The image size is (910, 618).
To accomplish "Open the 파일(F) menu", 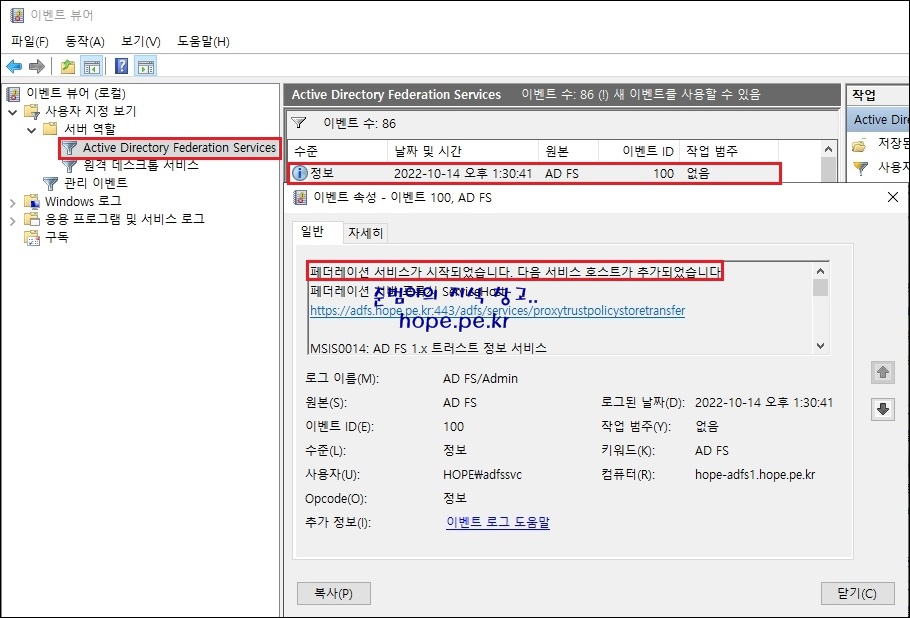I will coord(30,41).
